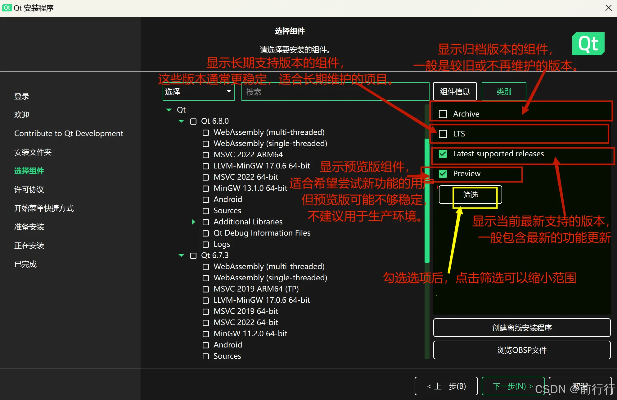Focus the component search field
Image resolution: width=617 pixels, height=400 pixels.
pyautogui.click(x=335, y=92)
